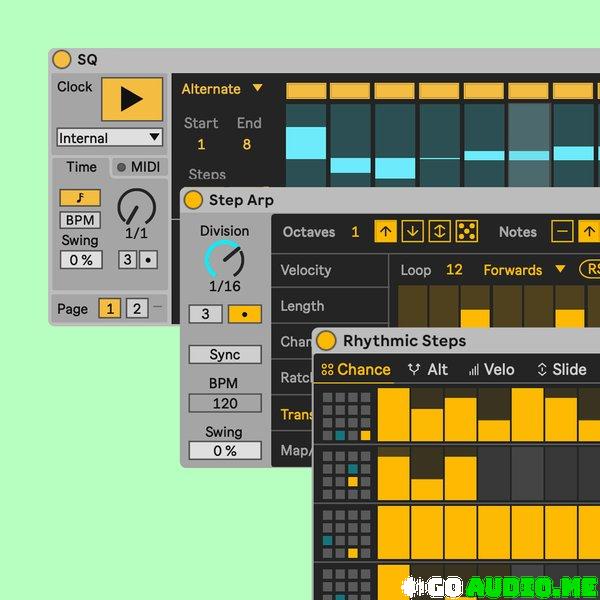Viewport: 600px width, 600px height.
Task: Click the SQ Swing 0 % field
Action: 81,260
